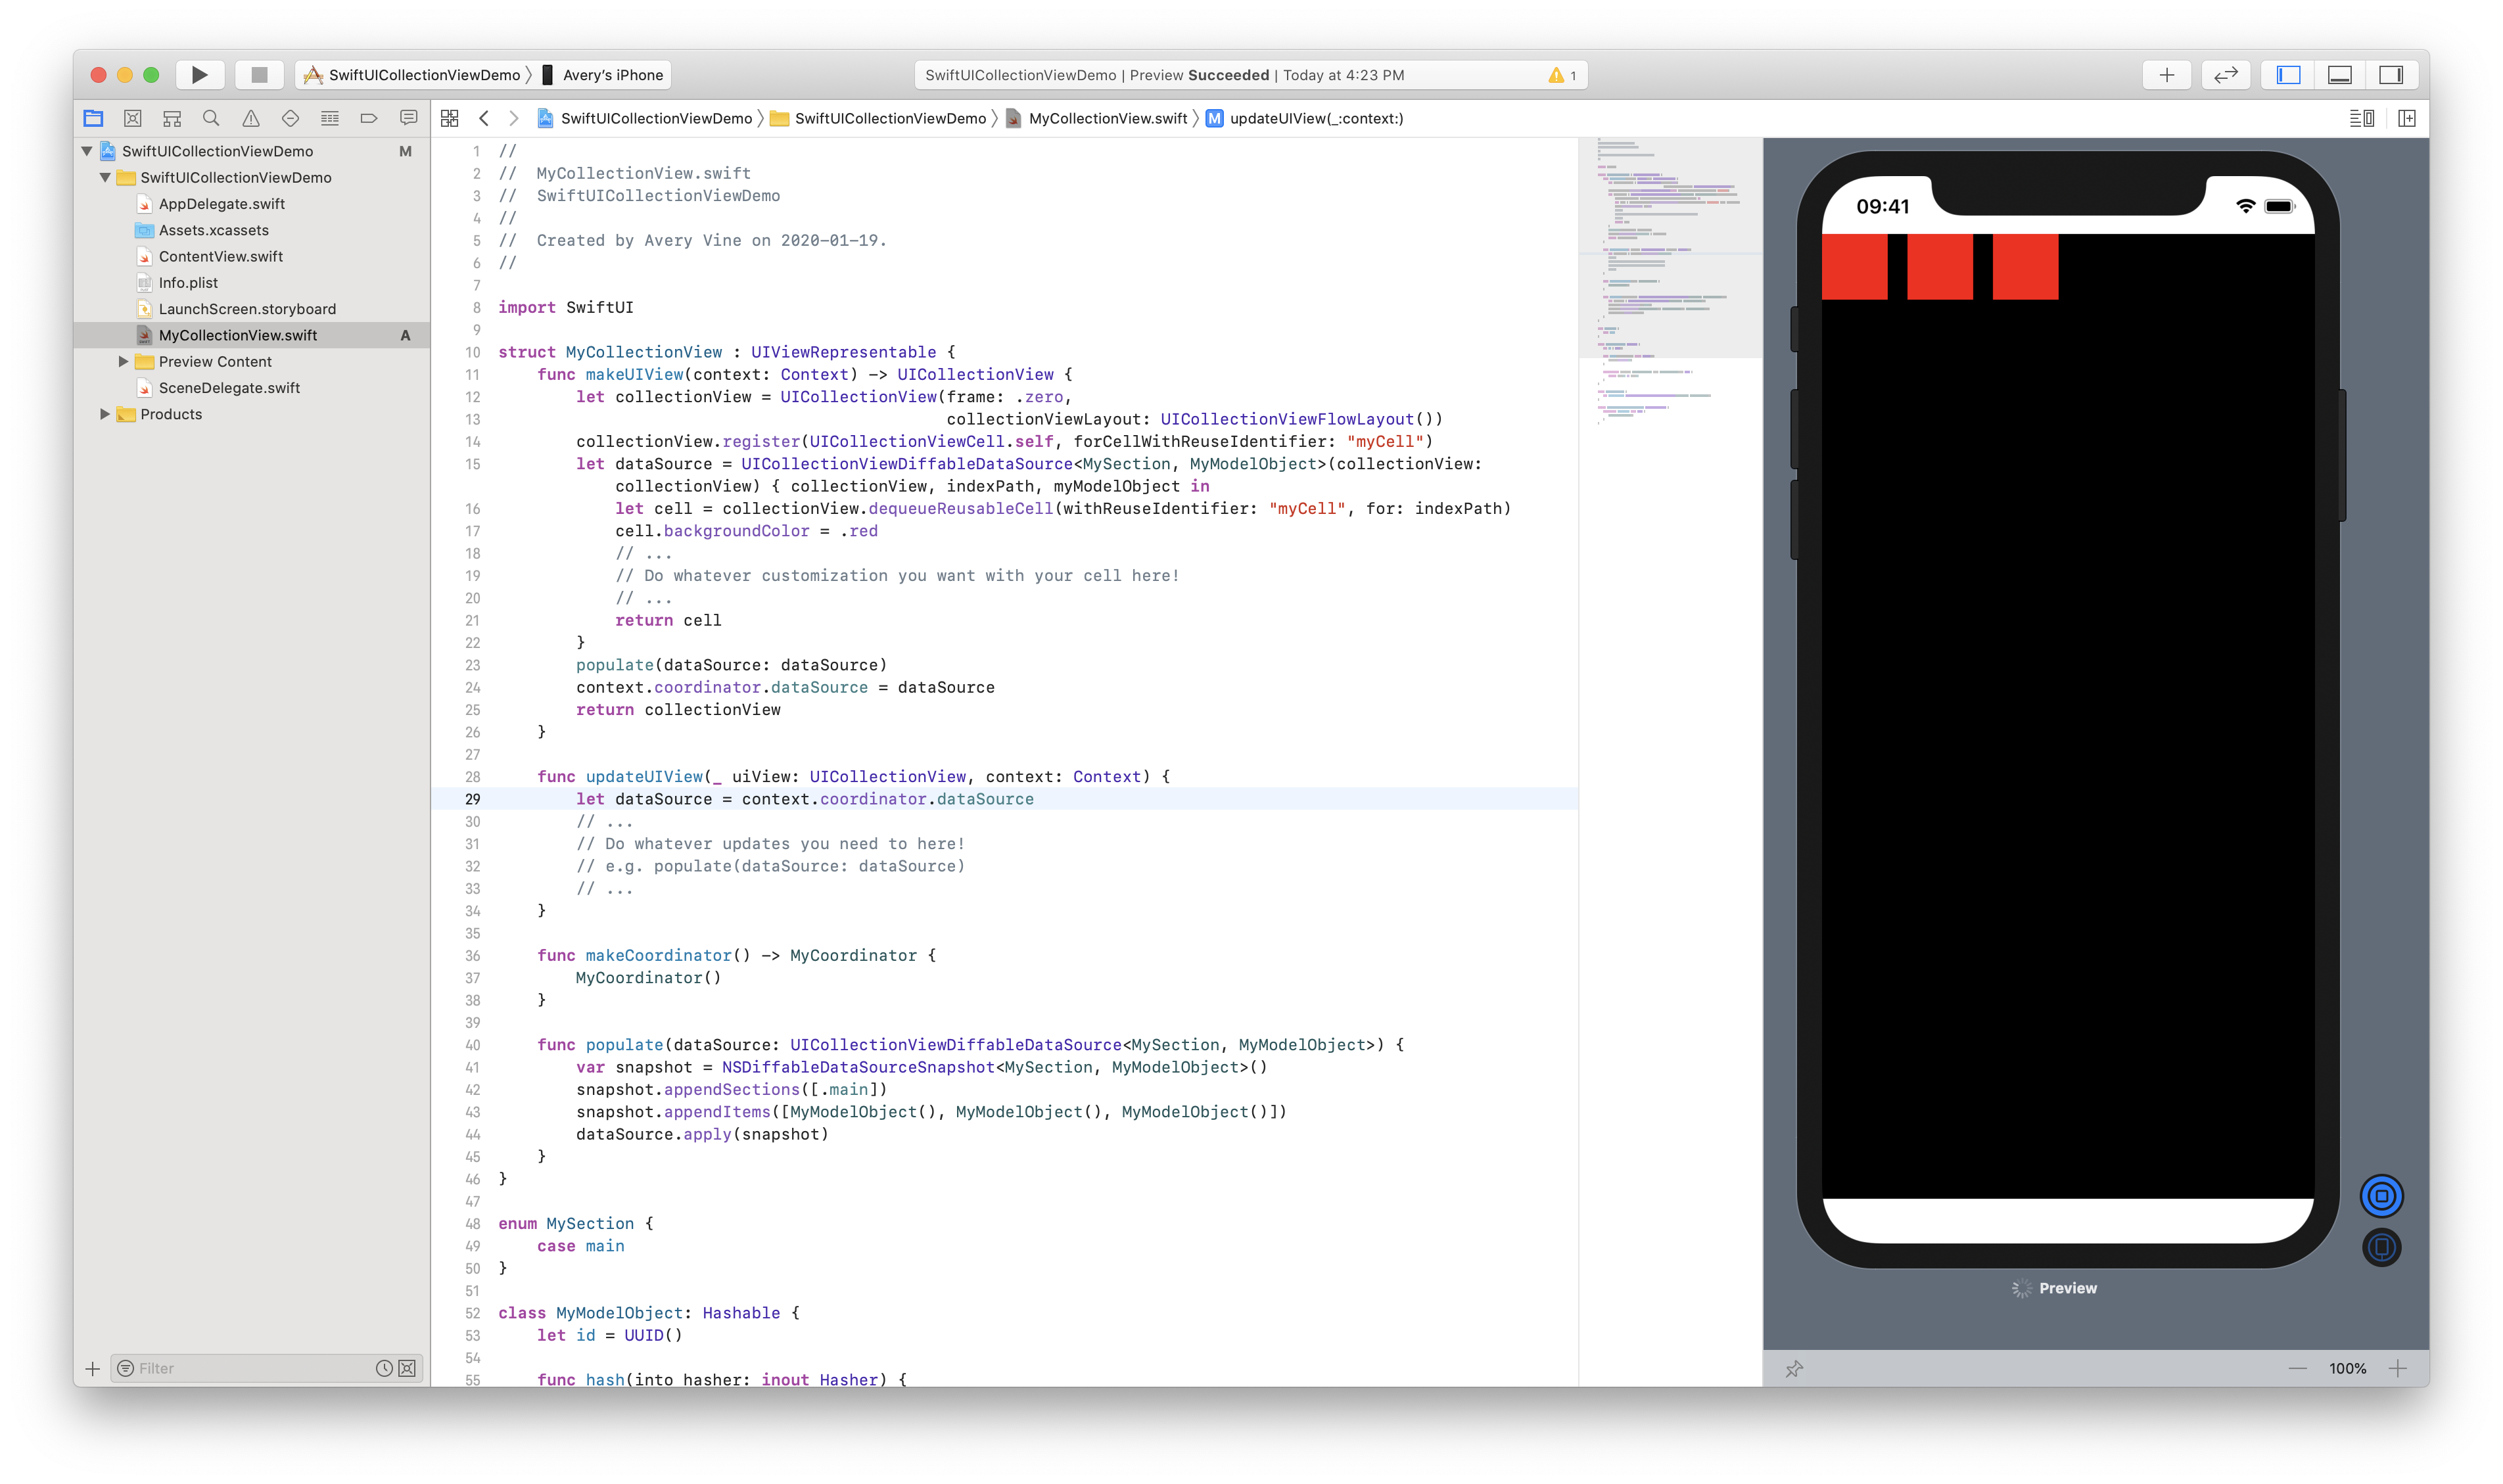The height and width of the screenshot is (1484, 2503).
Task: Click the updateUIView function name
Action: [644, 777]
